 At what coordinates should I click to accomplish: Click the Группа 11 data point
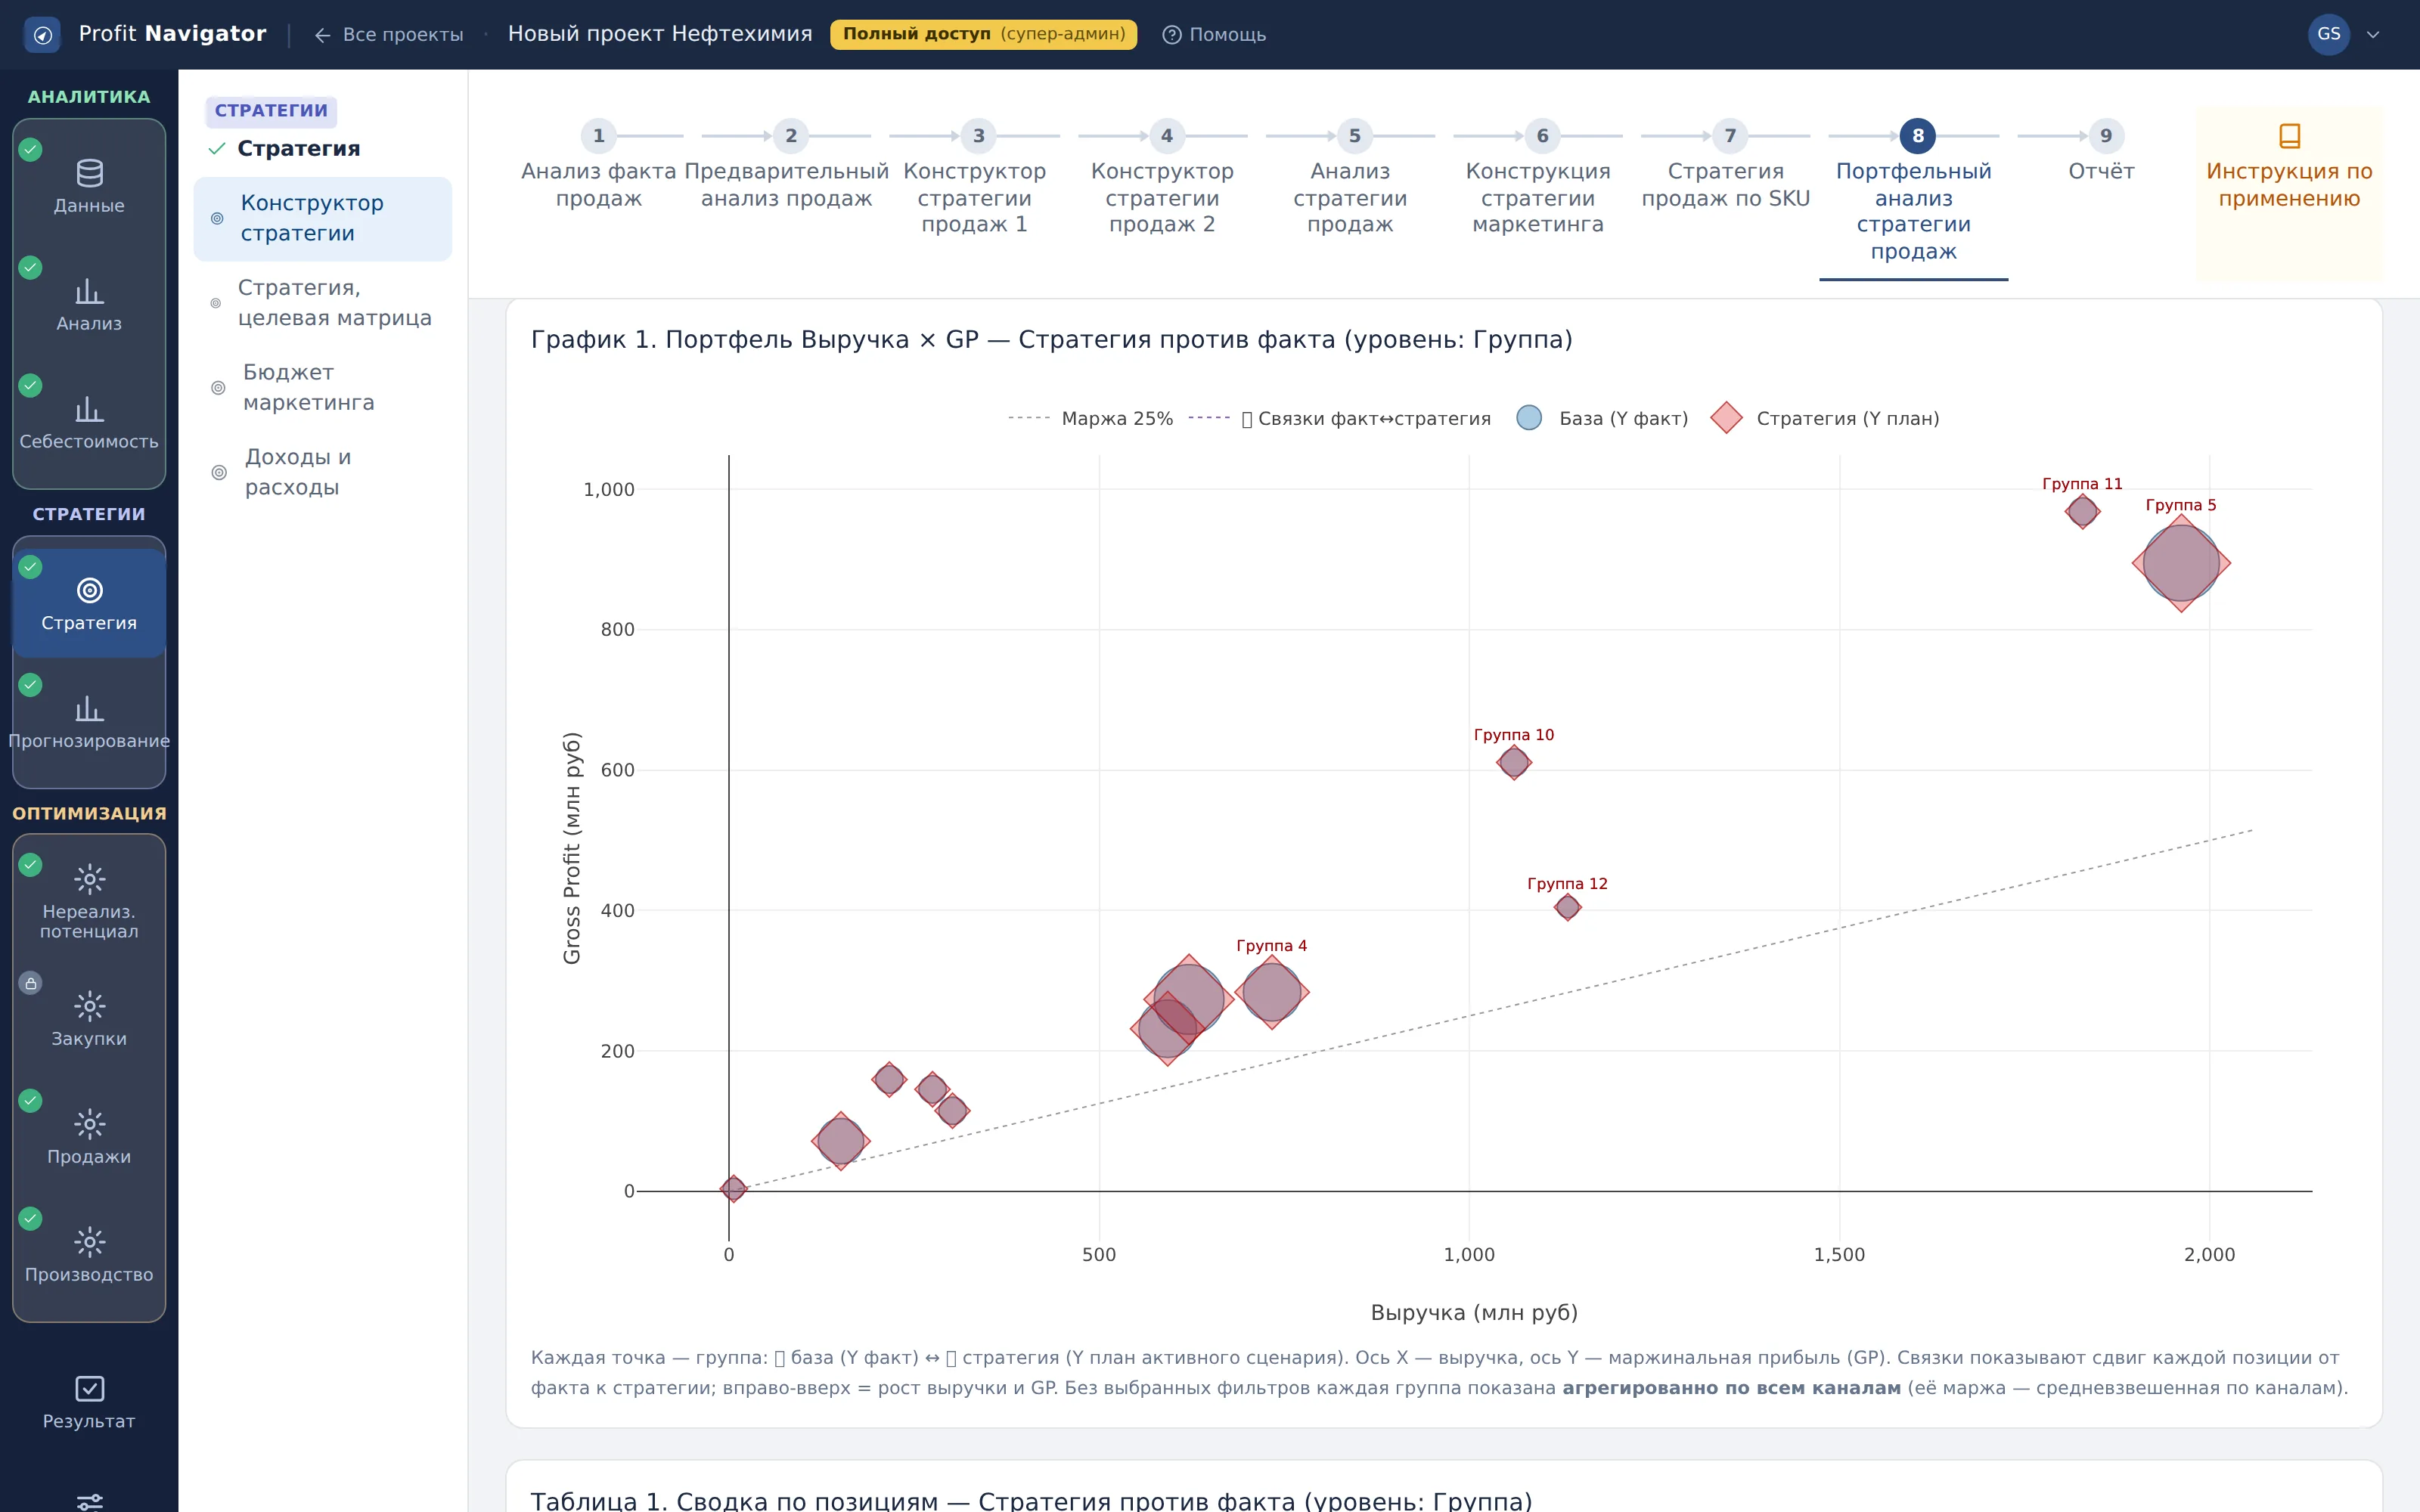[x=2082, y=511]
